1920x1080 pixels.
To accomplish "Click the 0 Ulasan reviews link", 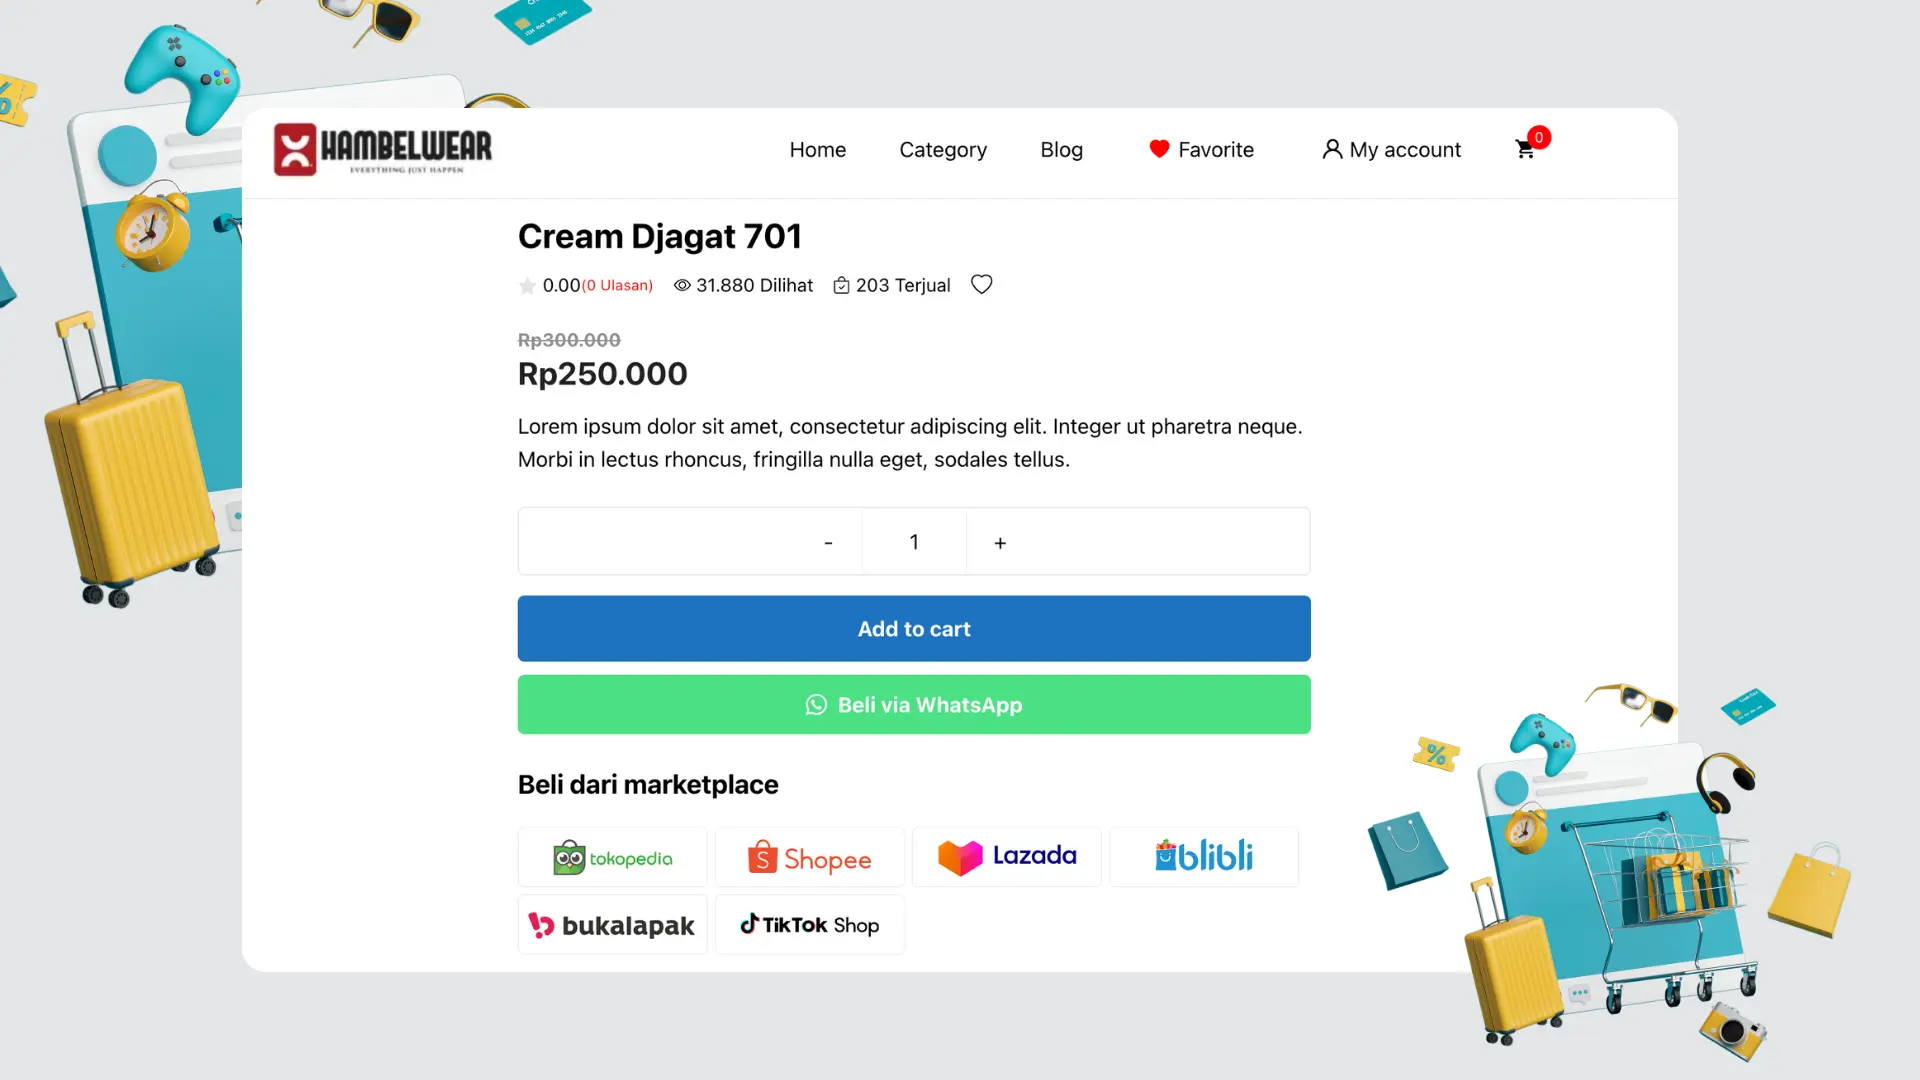I will pyautogui.click(x=617, y=286).
